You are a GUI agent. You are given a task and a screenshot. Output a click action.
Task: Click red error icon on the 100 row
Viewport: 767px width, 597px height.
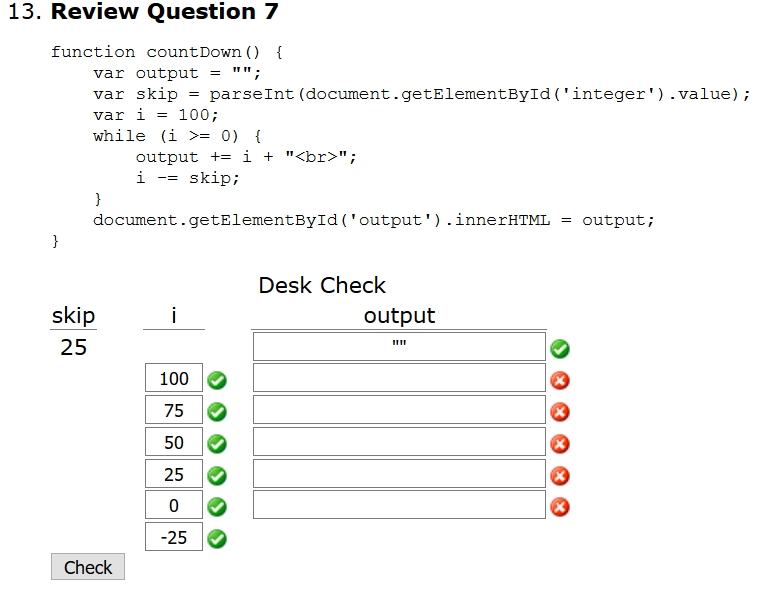[x=560, y=380]
